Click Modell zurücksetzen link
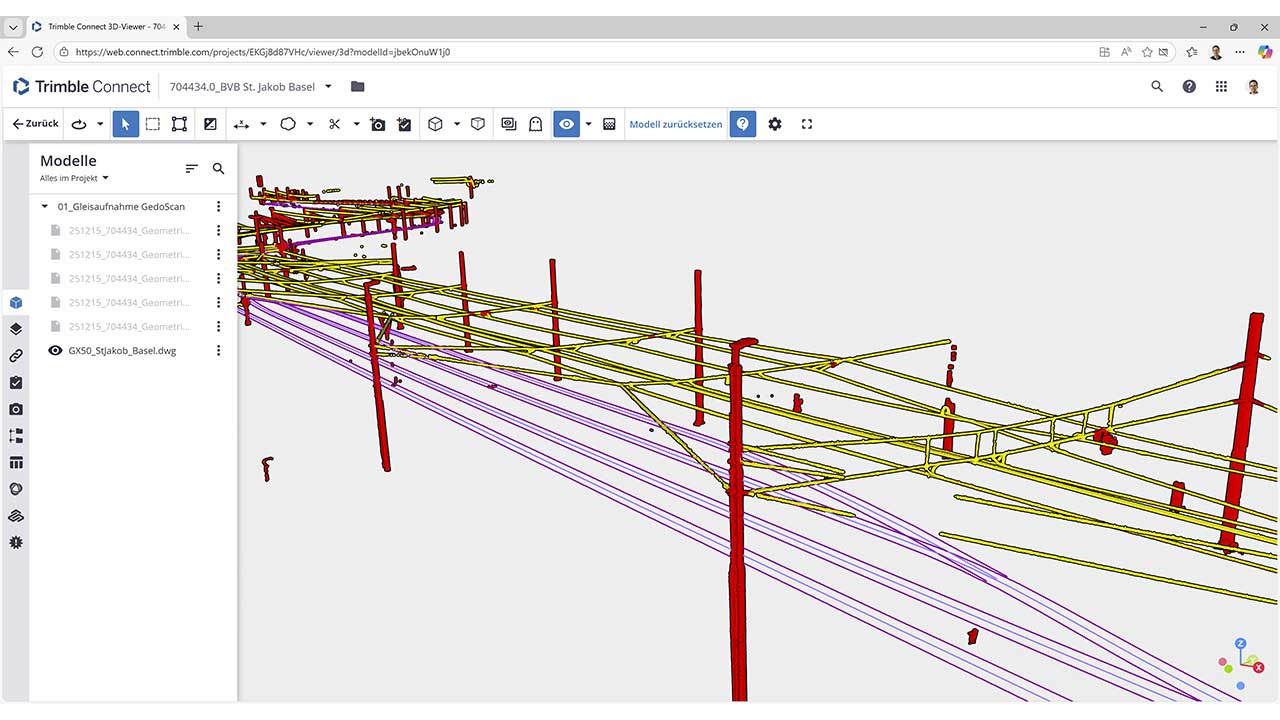 [675, 124]
